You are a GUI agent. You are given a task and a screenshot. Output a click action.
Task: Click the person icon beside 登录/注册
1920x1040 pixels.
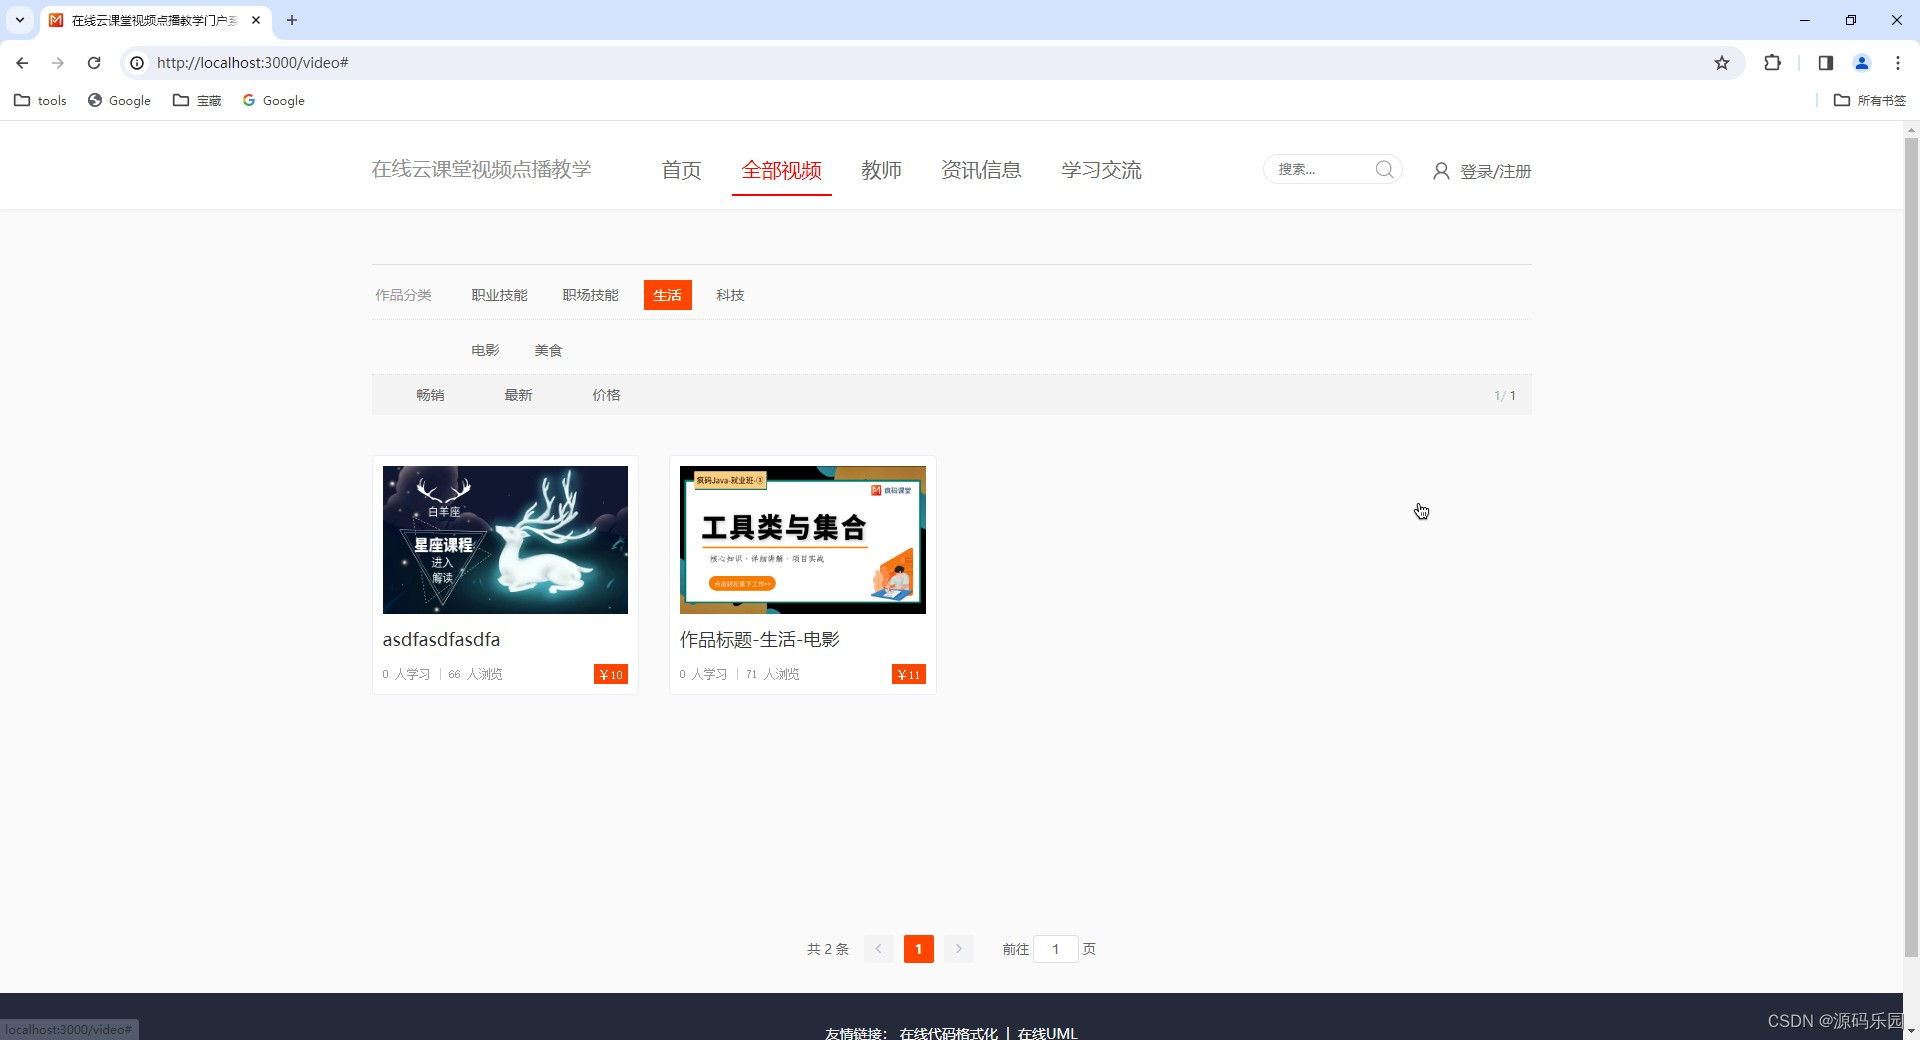click(x=1440, y=171)
